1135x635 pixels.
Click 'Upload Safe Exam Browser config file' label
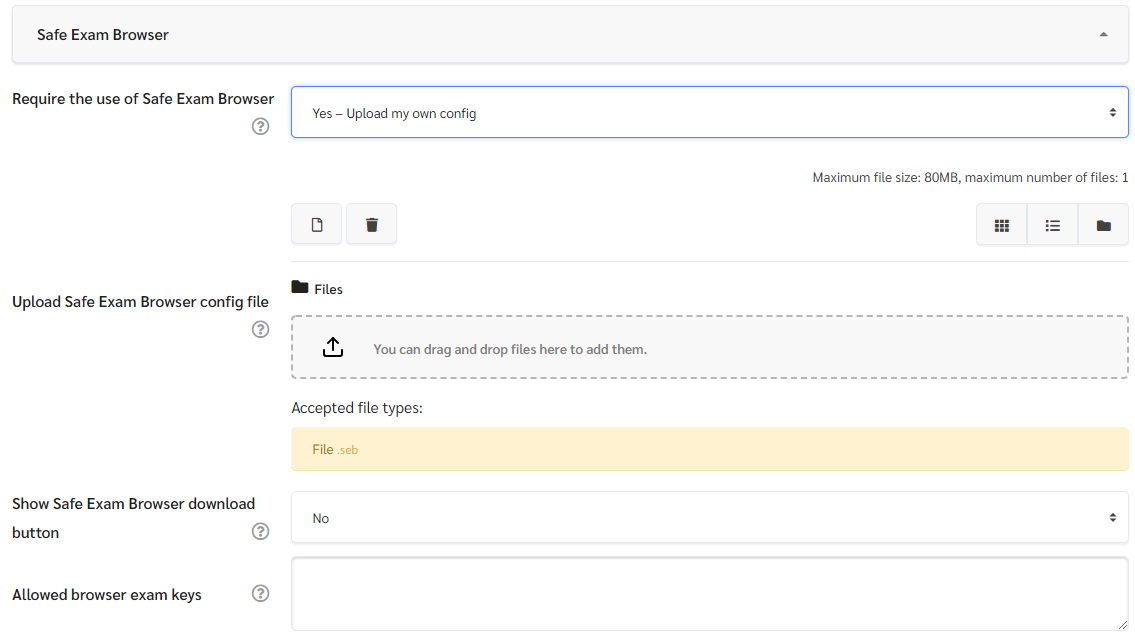[x=140, y=302]
